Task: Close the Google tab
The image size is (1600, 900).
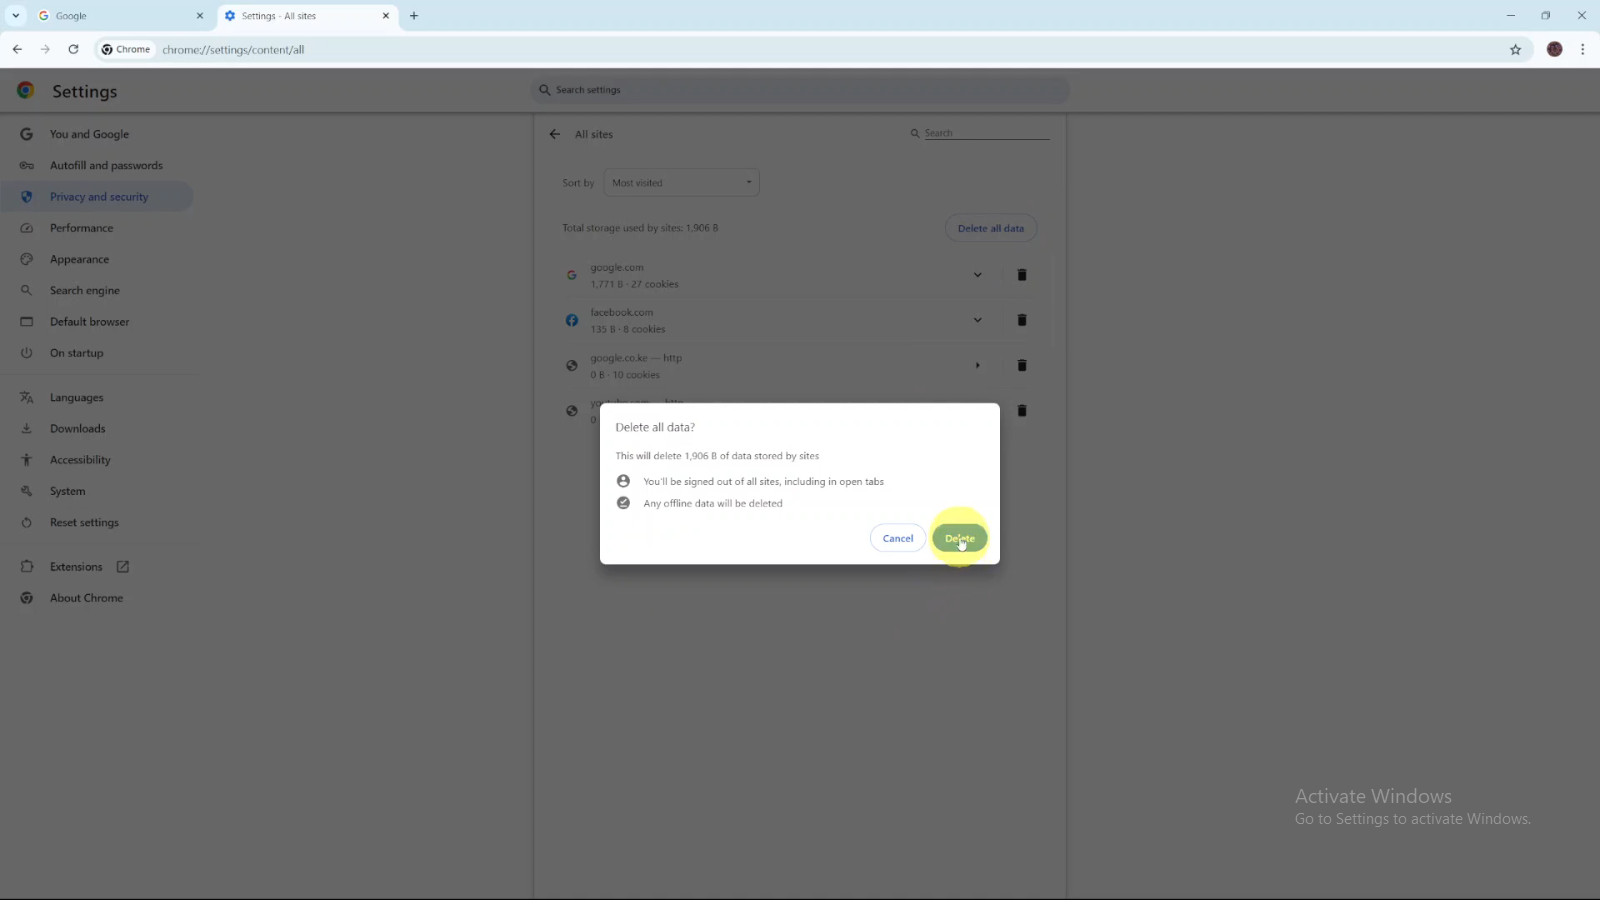Action: point(199,16)
